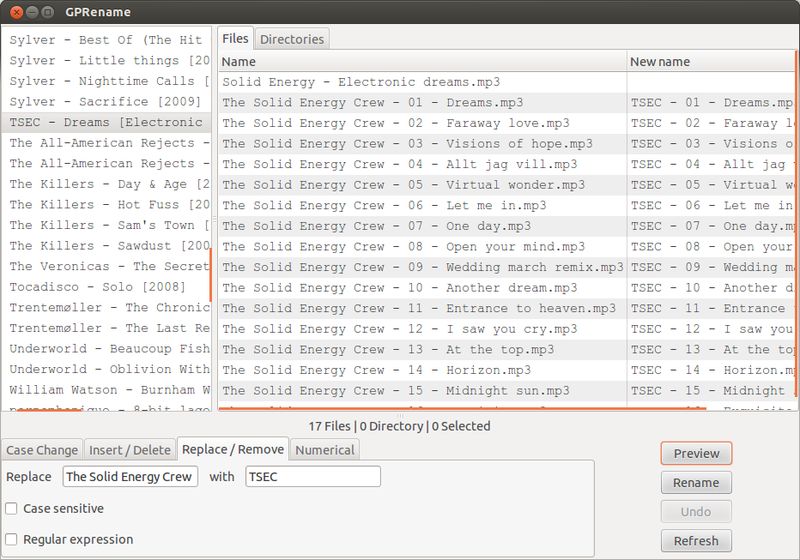Open folder 'The Killers - Hot Fuss'

[x=106, y=205]
